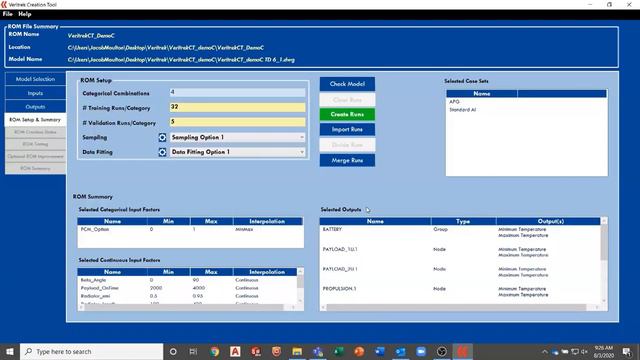The height and width of the screenshot is (360, 640).
Task: Select APG row in Selected Case Sets
Action: (526, 102)
